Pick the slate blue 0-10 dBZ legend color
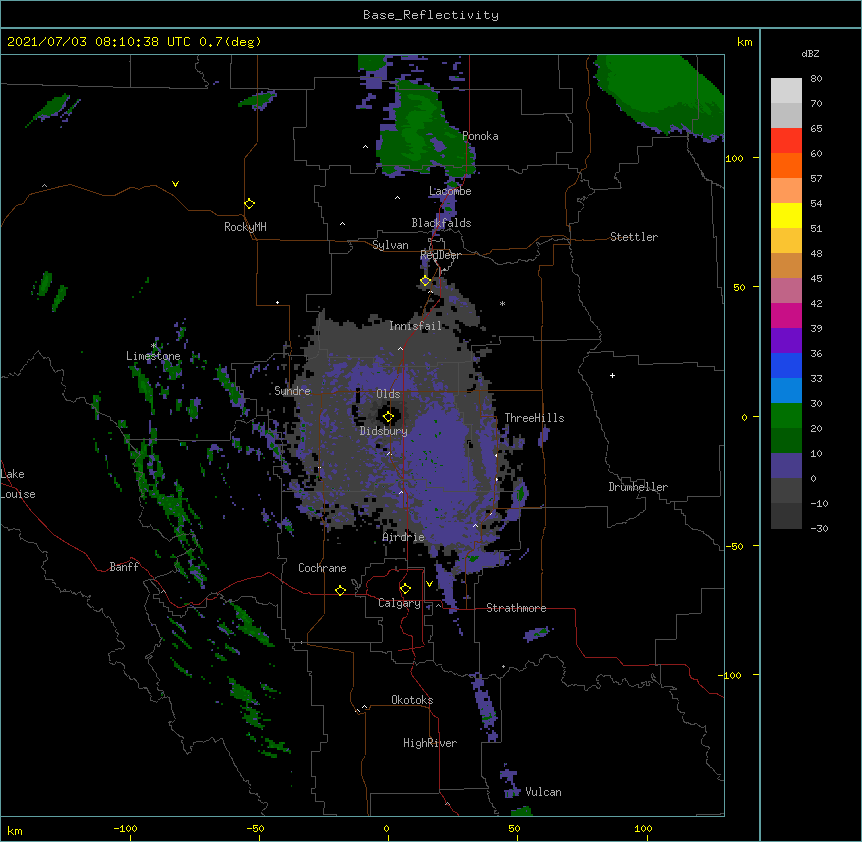Screen dimensions: 862x842 click(x=786, y=466)
